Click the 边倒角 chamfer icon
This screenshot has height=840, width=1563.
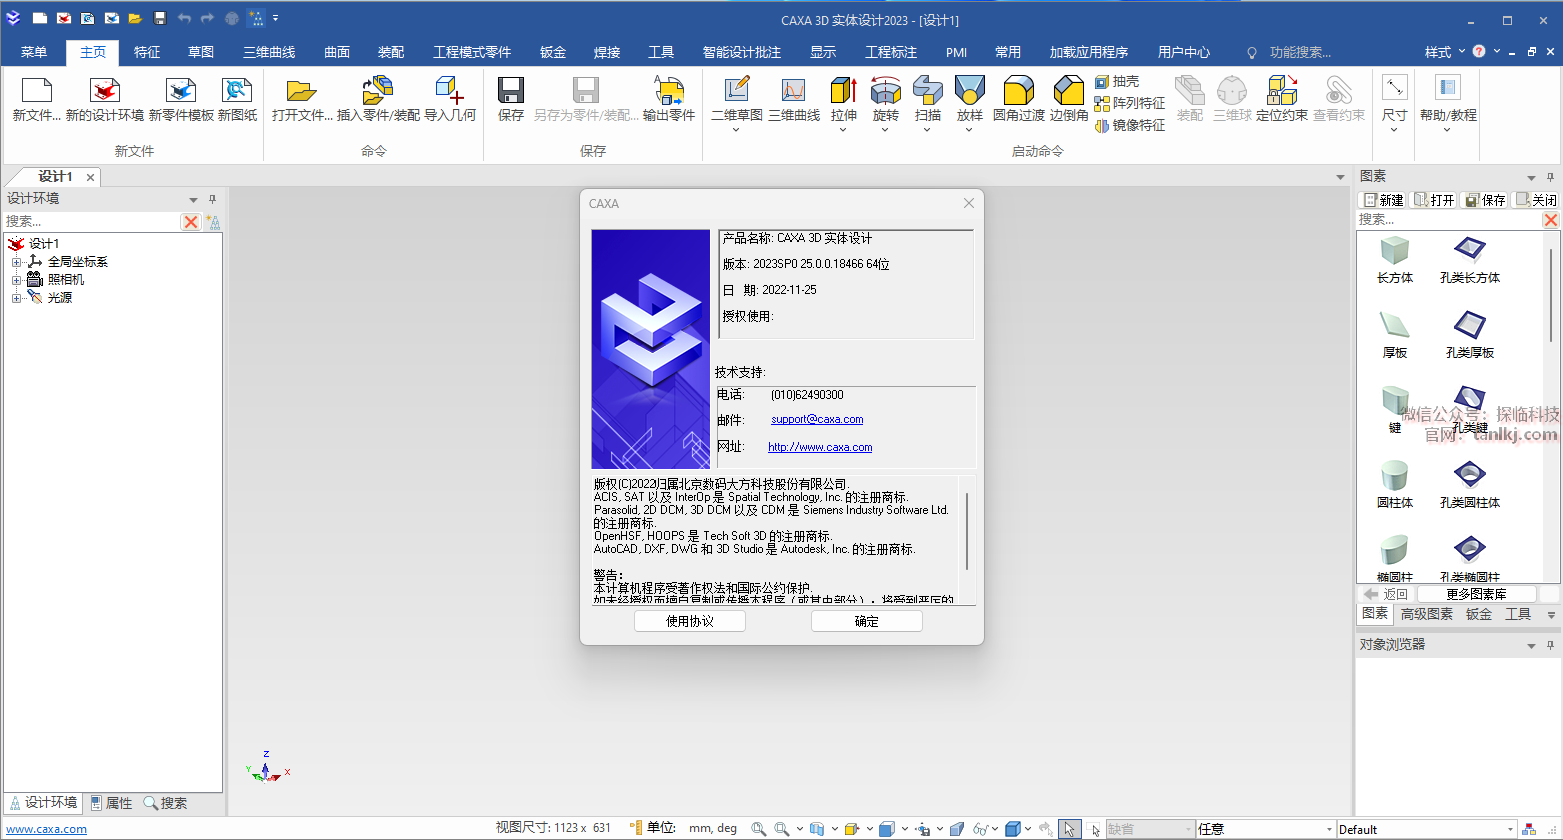click(1068, 92)
